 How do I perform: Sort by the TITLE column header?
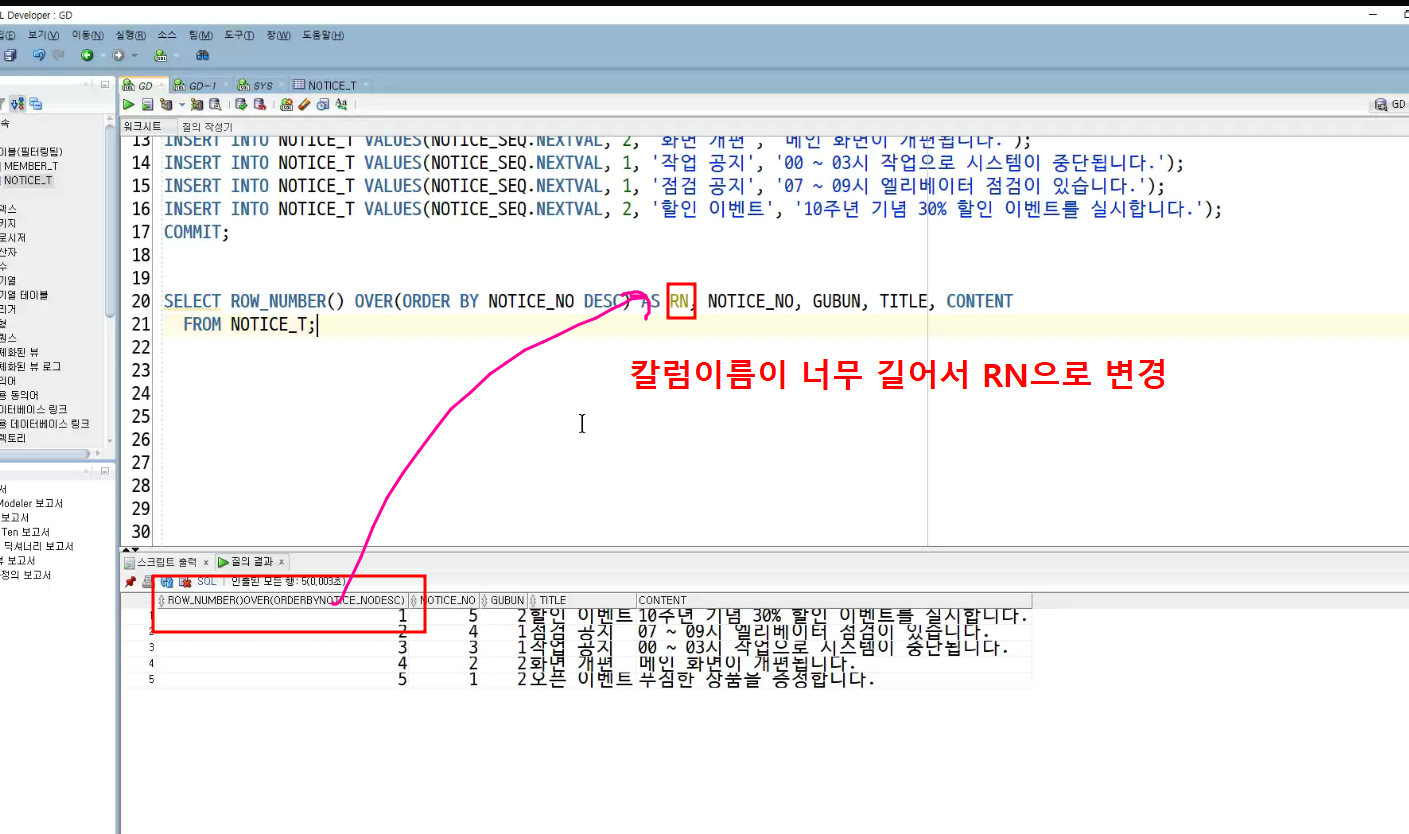coord(582,600)
